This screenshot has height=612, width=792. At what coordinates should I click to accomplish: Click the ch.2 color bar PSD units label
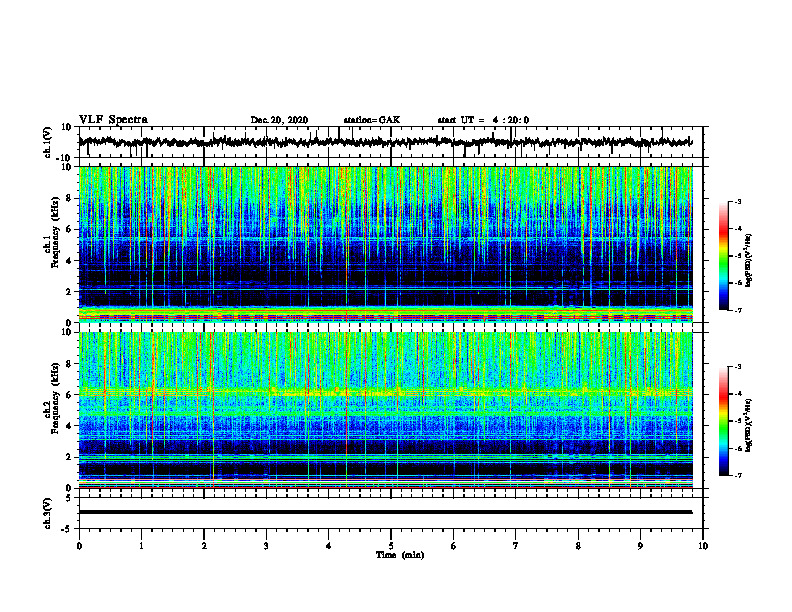(749, 426)
